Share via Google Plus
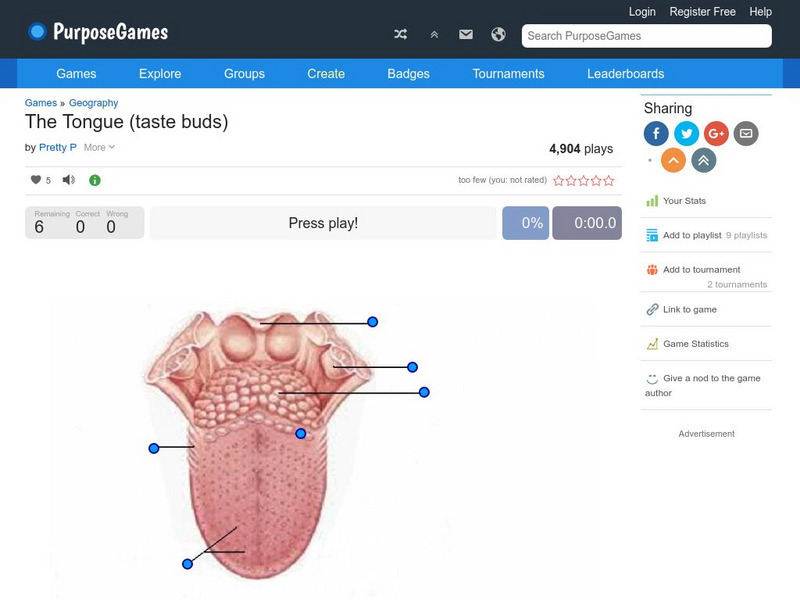The height and width of the screenshot is (600, 800). coord(716,133)
